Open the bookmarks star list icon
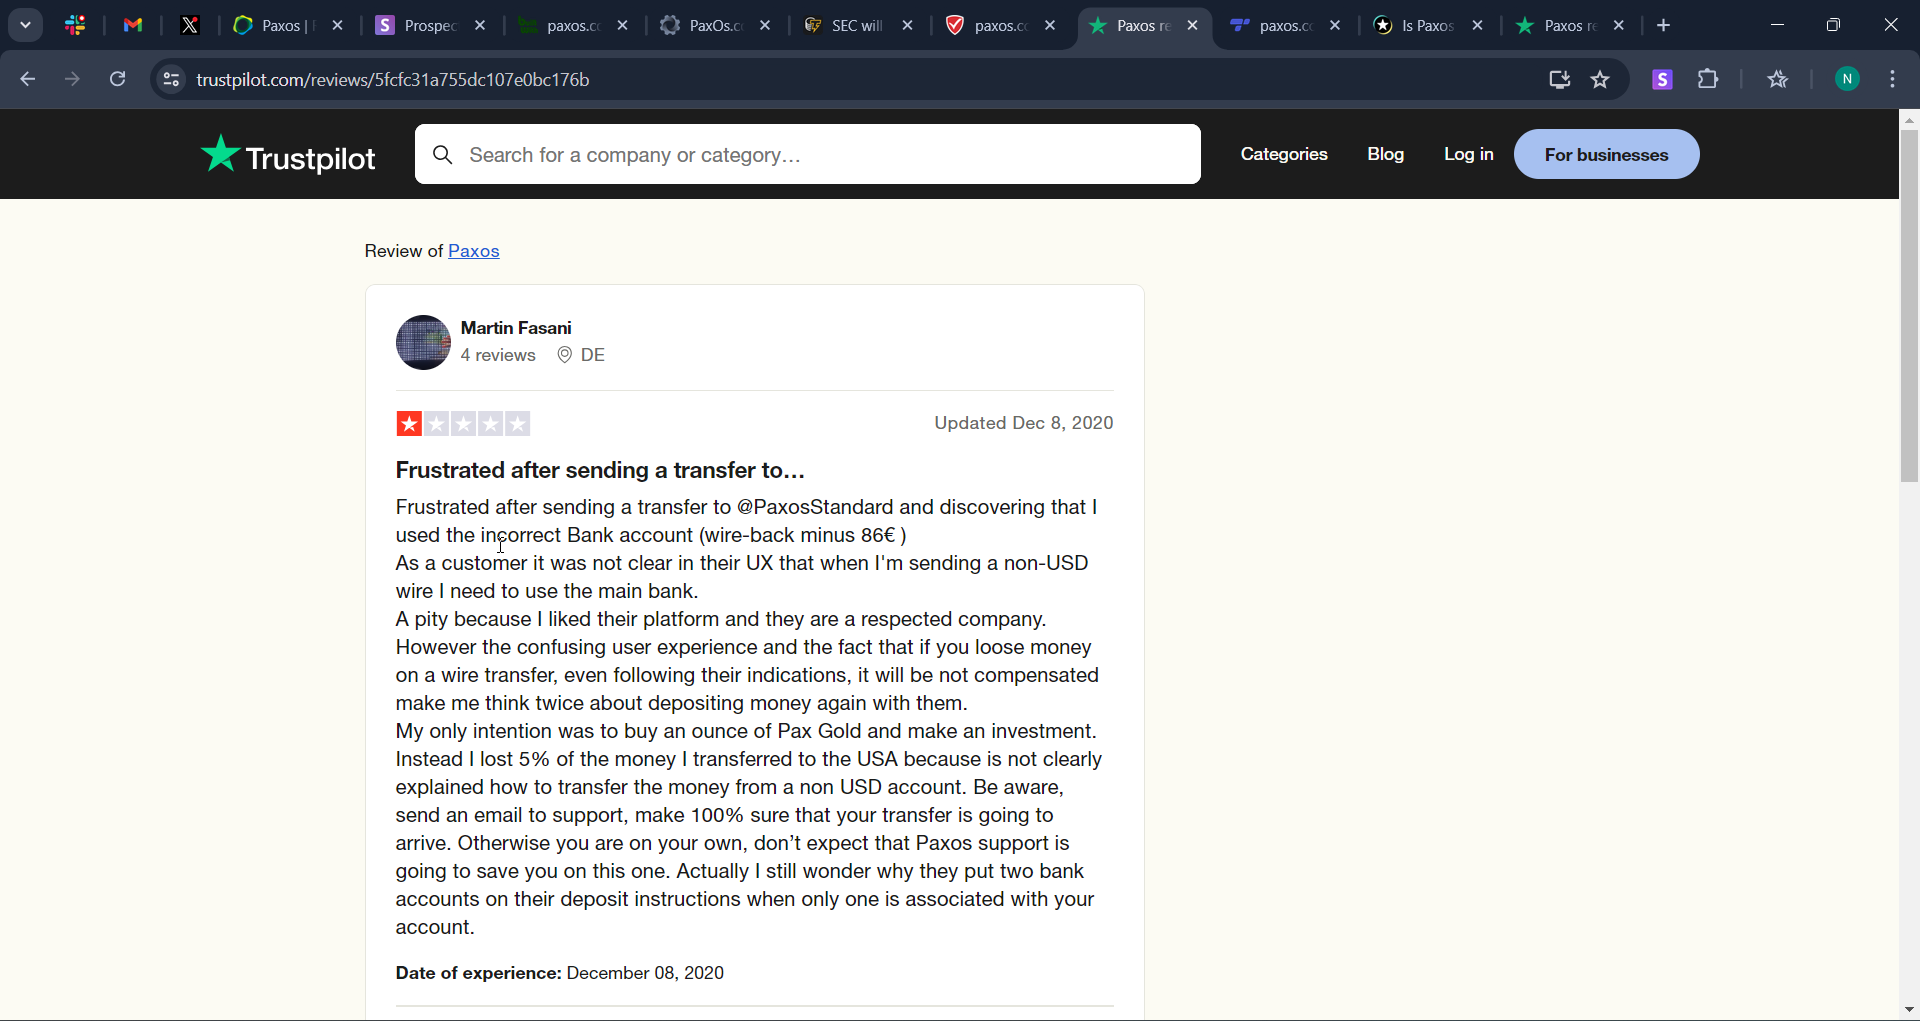The height and width of the screenshot is (1021, 1920). click(x=1777, y=79)
